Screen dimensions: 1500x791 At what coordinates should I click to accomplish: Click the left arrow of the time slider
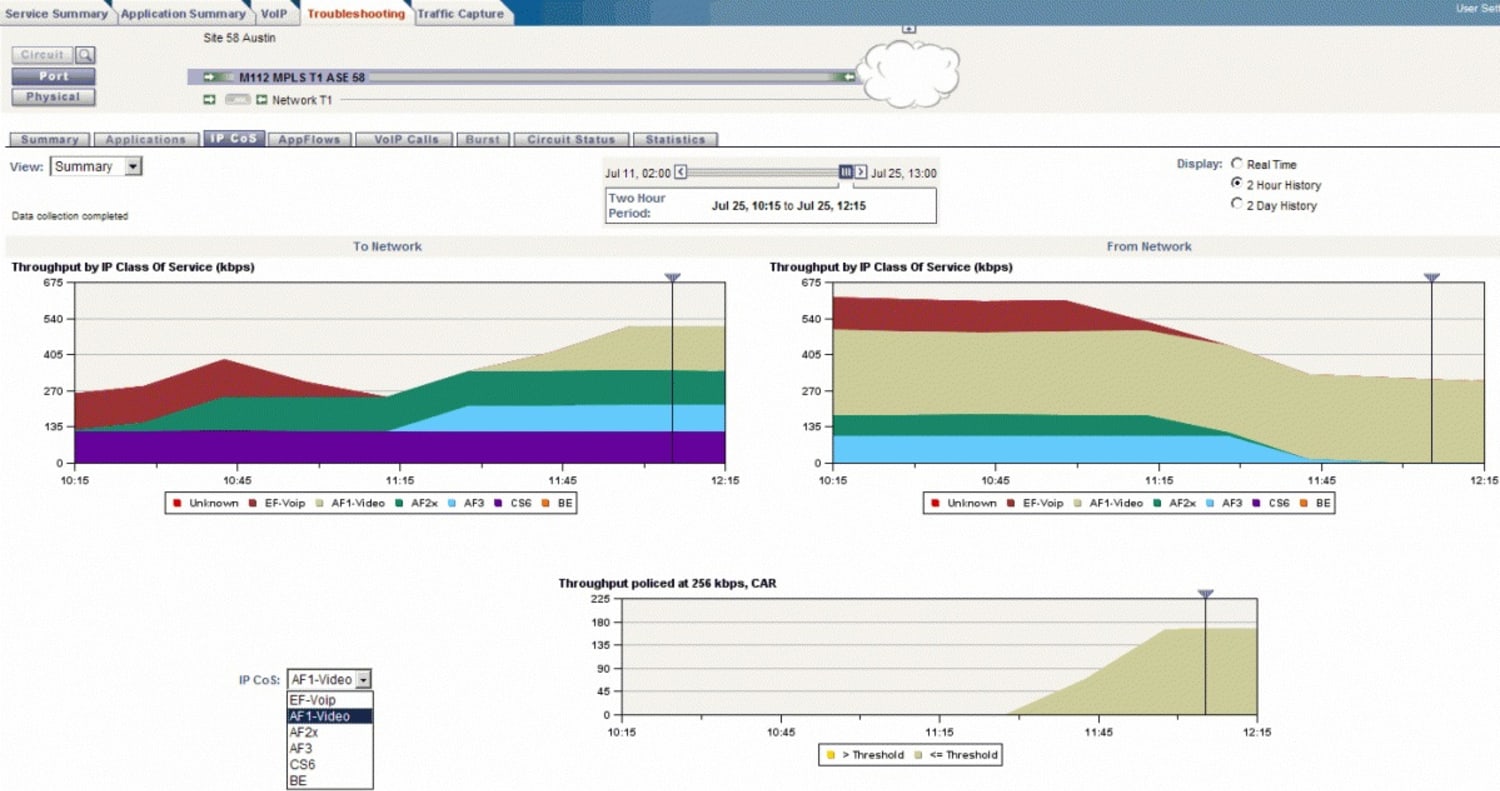(x=680, y=172)
